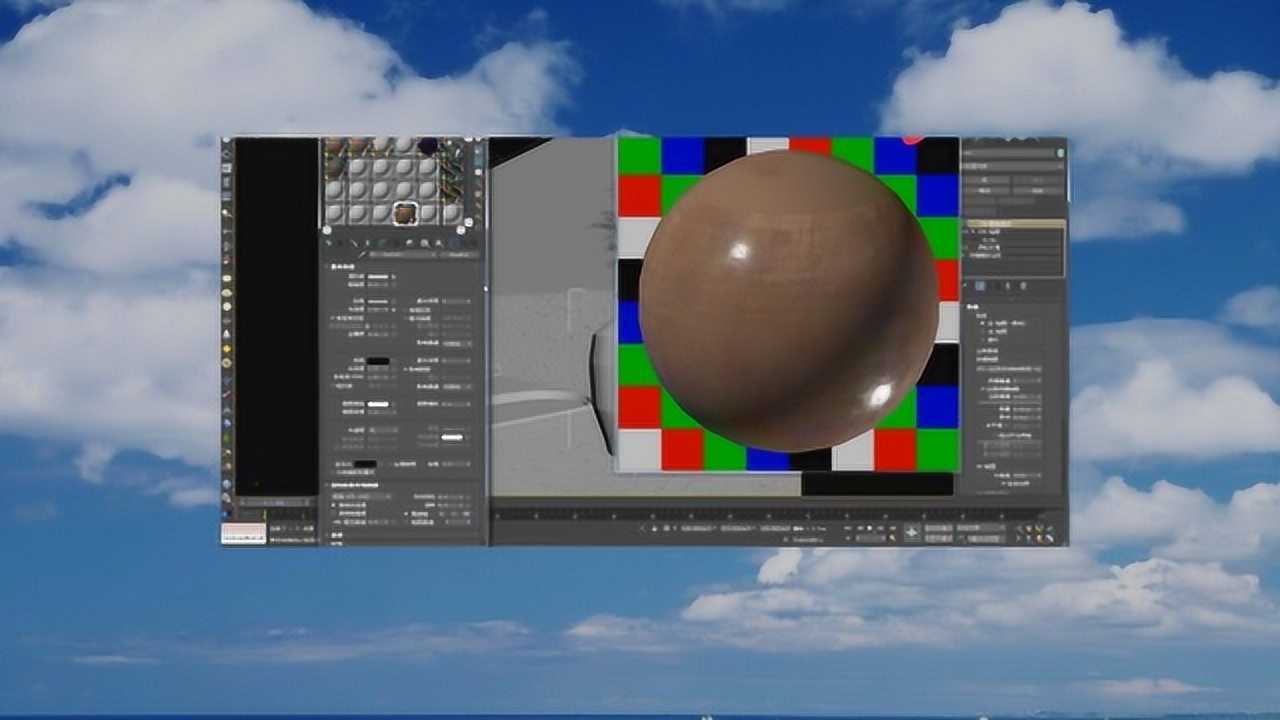Image resolution: width=1280 pixels, height=720 pixels.
Task: Click the object color swatch beside name field
Action: pyautogui.click(x=1060, y=153)
